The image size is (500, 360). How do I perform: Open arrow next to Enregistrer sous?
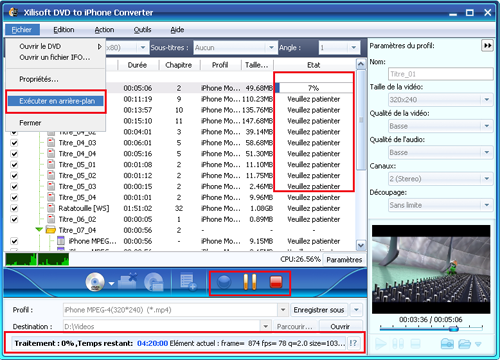tap(356, 310)
